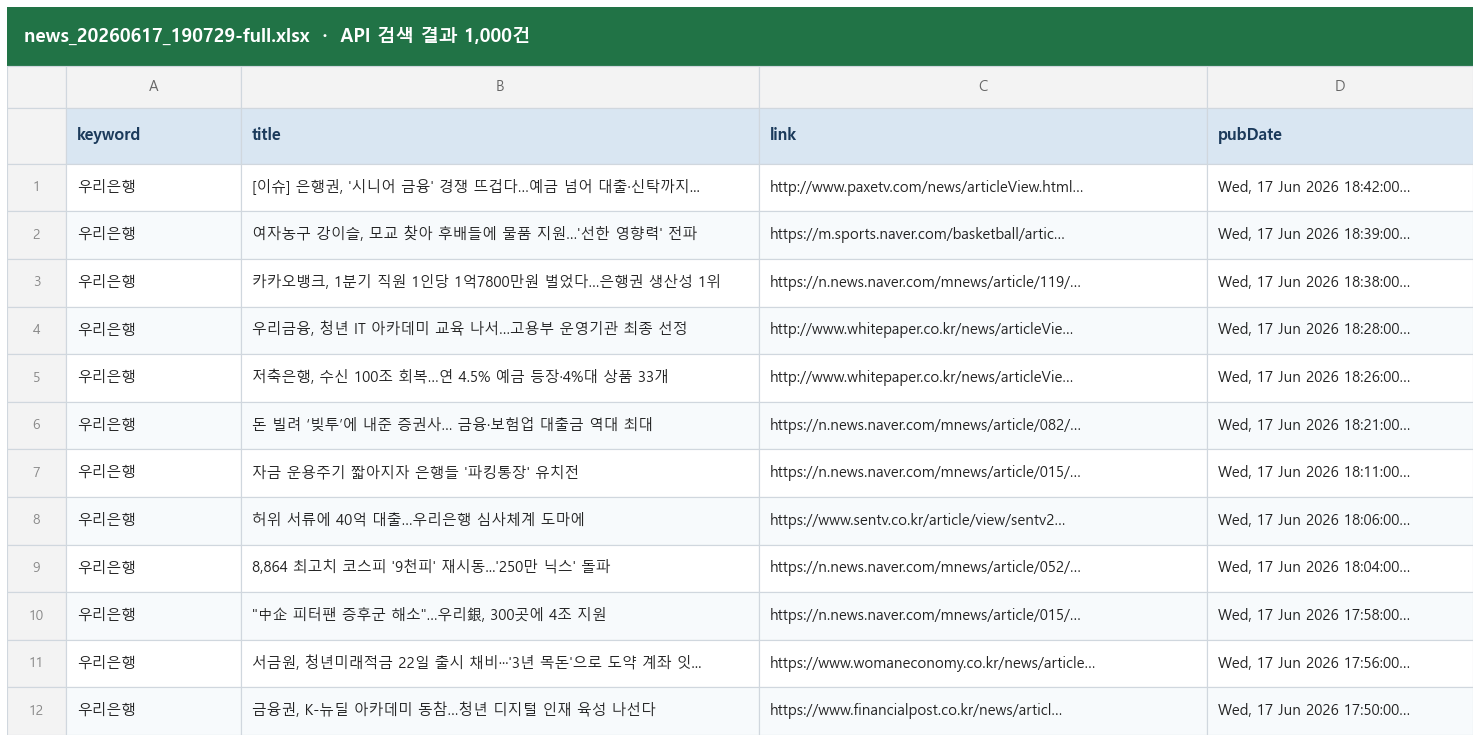Screen dimensions: 1479x742
Task: Click title '서금원, 청년미래적금 22일 출시'
Action: click(500, 663)
